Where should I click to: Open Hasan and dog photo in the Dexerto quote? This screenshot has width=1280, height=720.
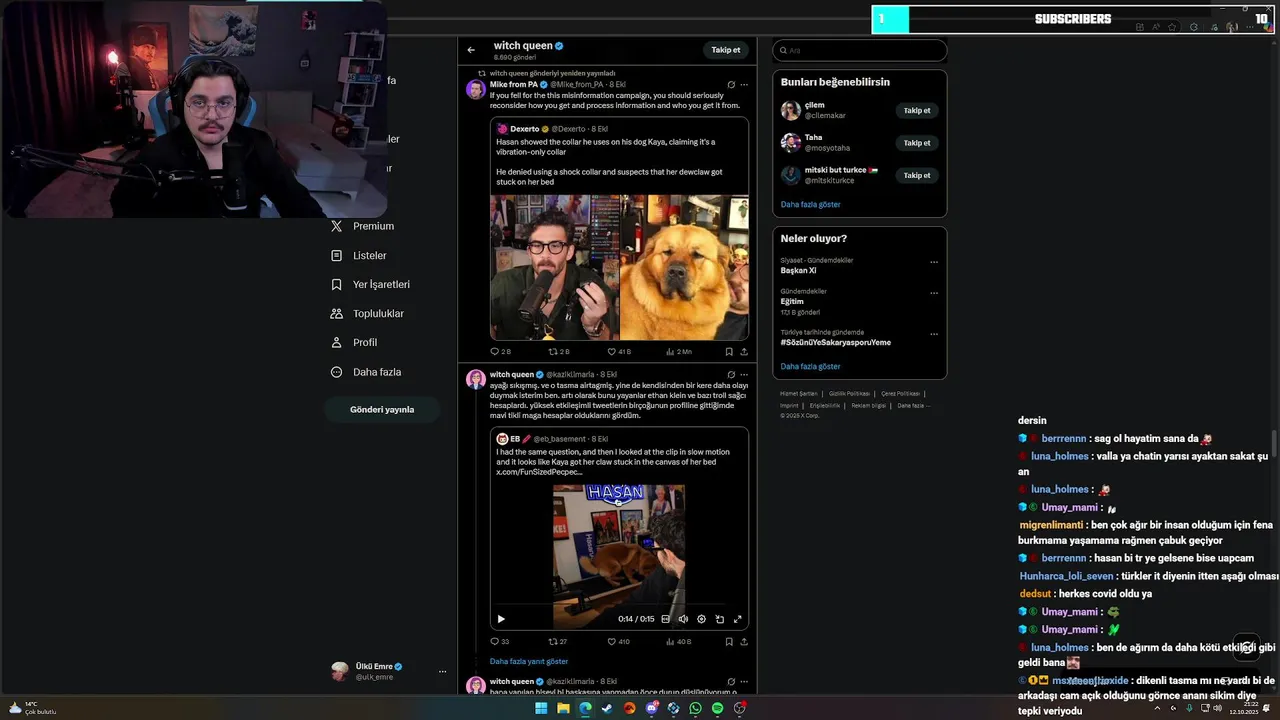point(619,267)
